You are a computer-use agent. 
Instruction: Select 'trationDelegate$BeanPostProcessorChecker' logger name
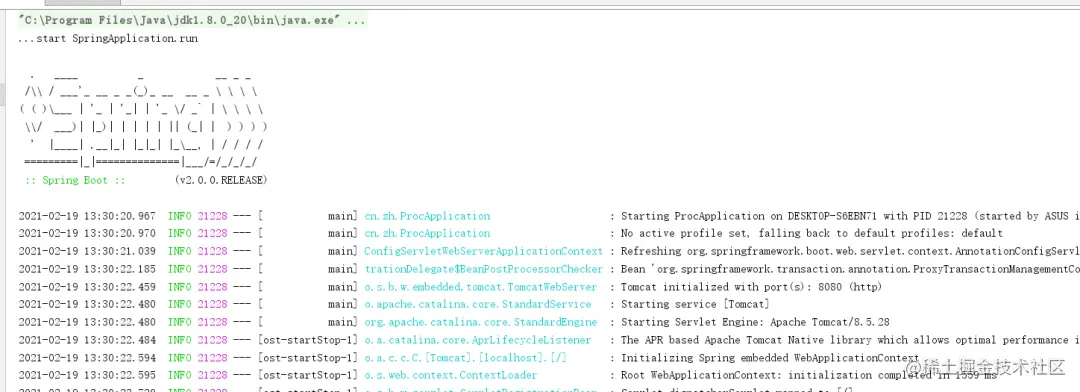484,269
